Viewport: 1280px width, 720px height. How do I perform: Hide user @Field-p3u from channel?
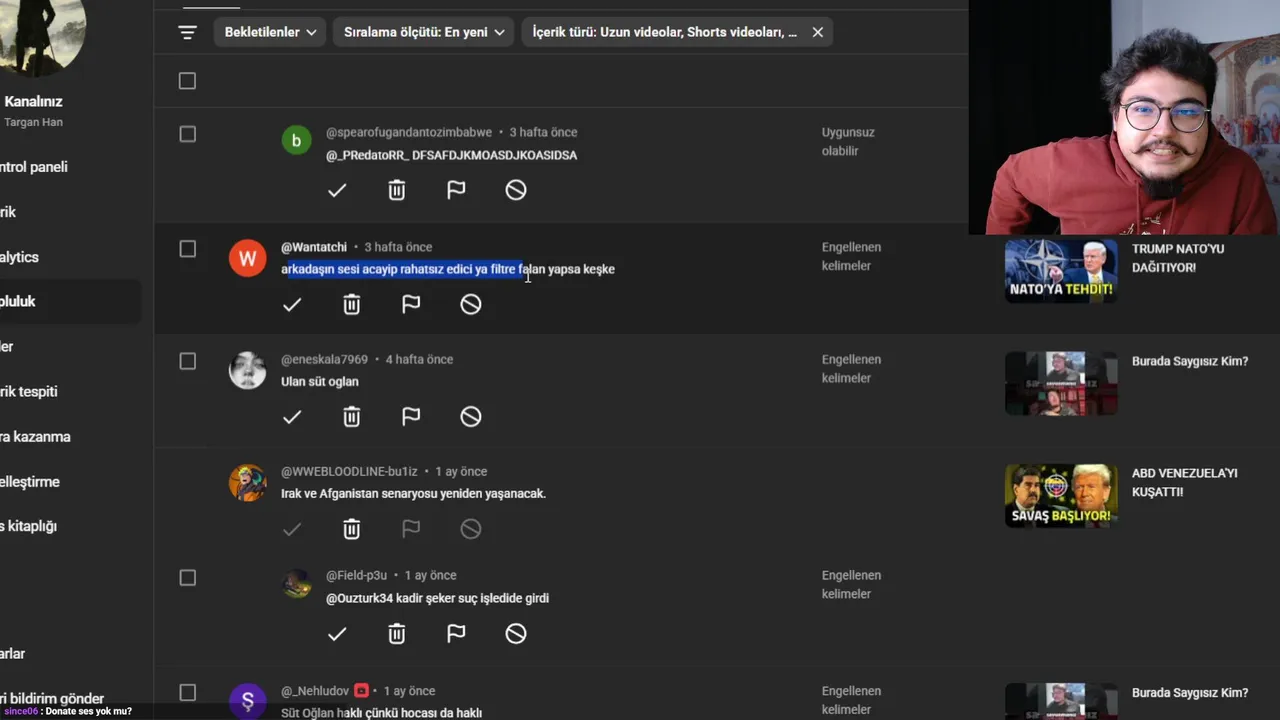(x=516, y=633)
